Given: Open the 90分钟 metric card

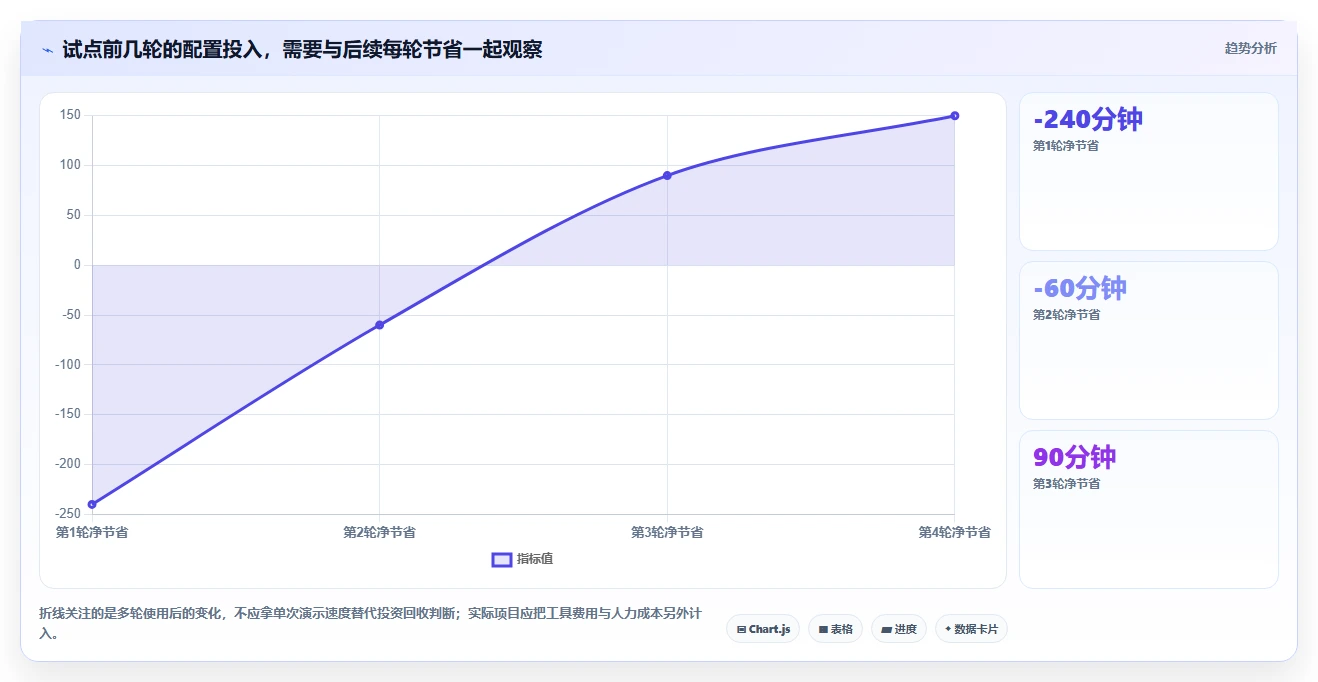Looking at the screenshot, I should (1148, 509).
